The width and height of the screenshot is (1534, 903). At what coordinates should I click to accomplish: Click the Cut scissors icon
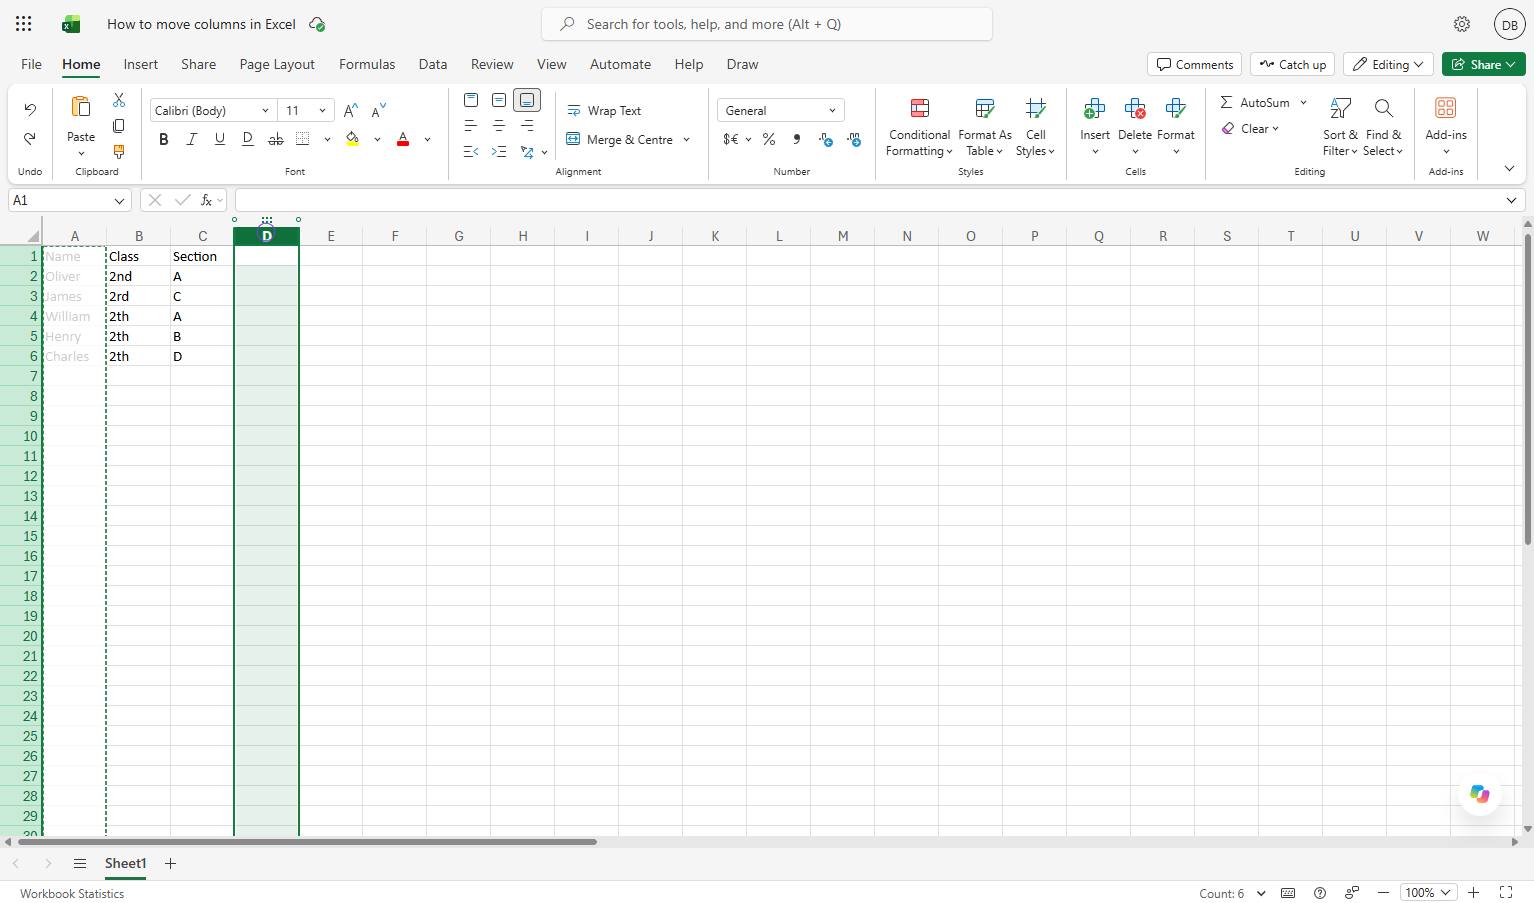coord(119,100)
